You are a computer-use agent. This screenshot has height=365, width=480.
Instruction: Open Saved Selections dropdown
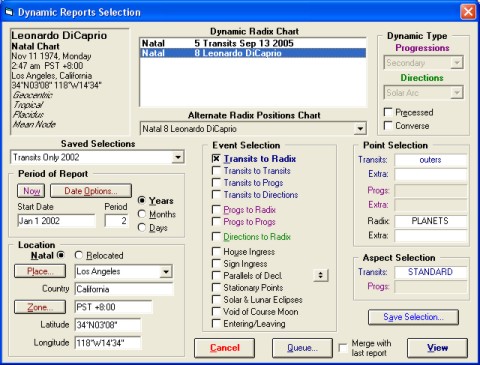coord(178,157)
